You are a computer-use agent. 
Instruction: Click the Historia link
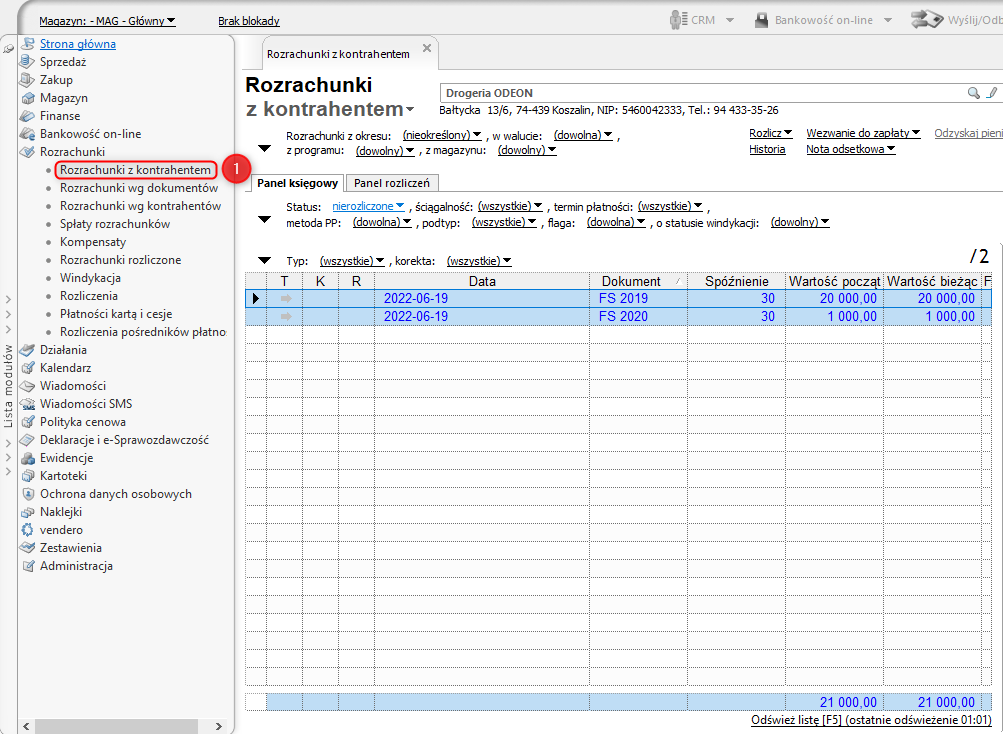click(x=767, y=150)
